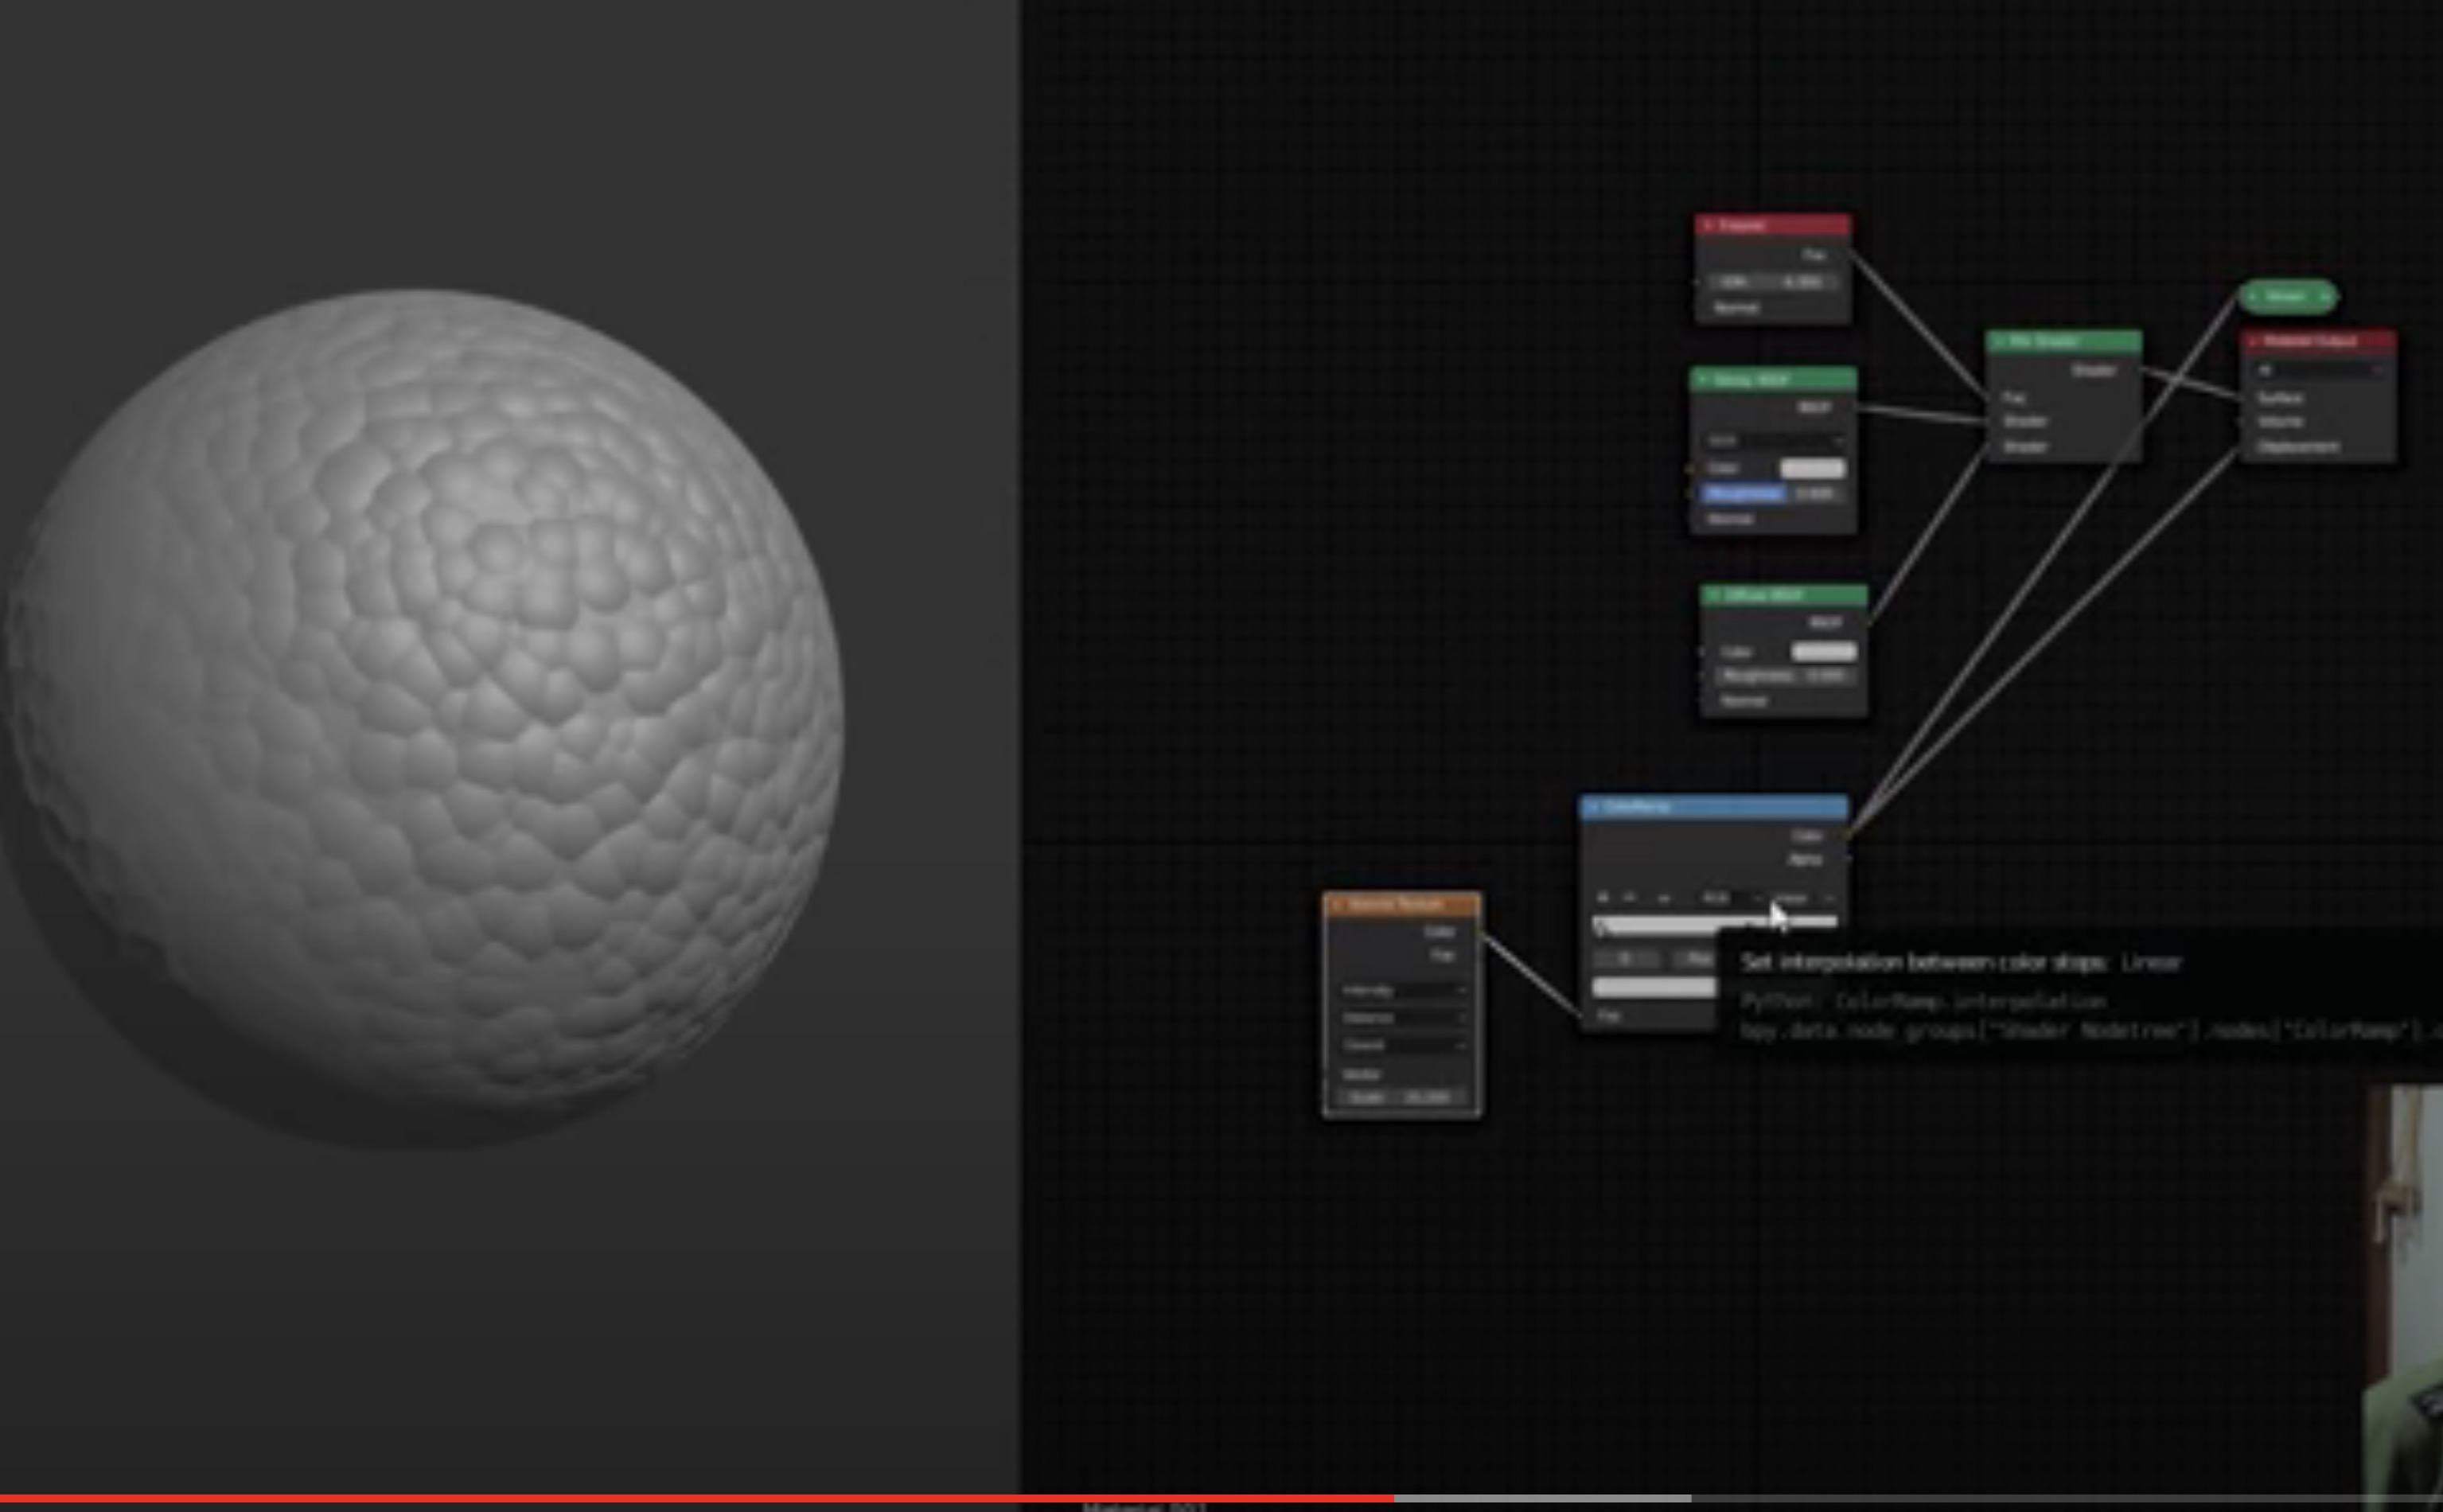Open Material Output target dropdown

pyautogui.click(x=2319, y=370)
